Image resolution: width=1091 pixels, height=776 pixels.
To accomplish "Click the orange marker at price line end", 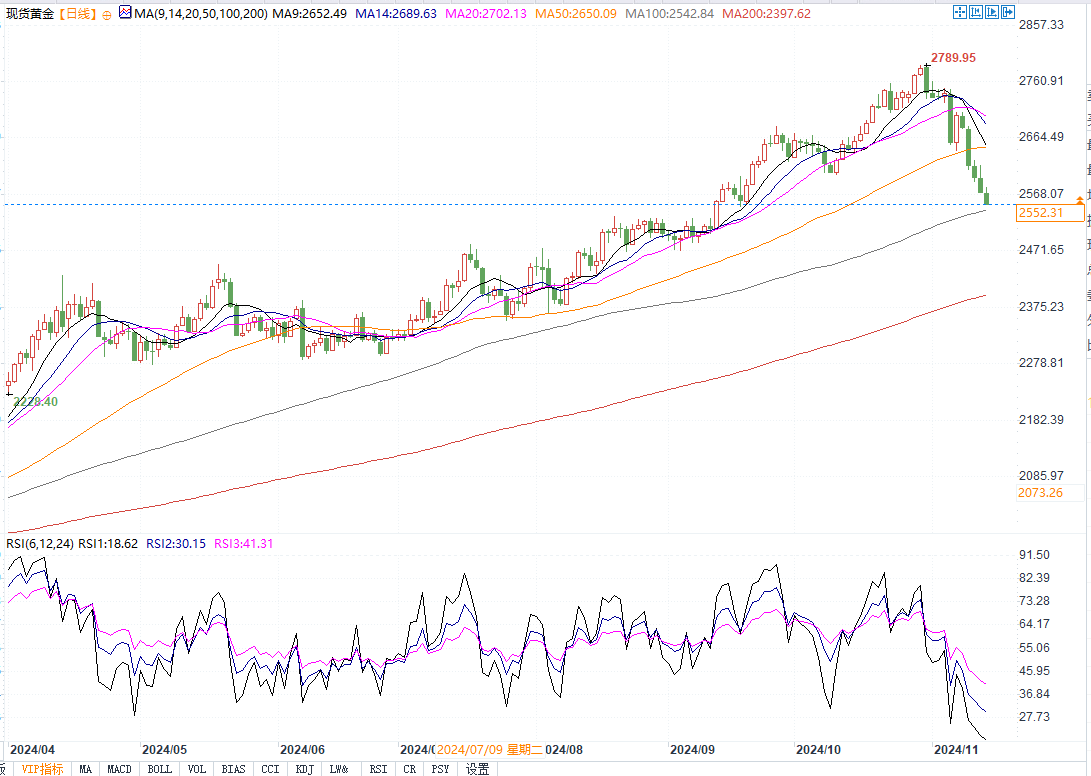I will (x=1079, y=201).
